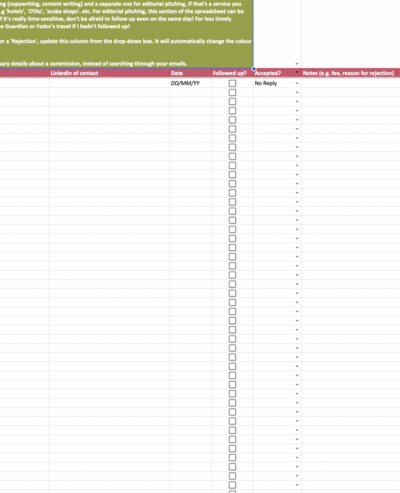400x493 pixels.
Task: Open the bottom-most Accepted dropdown arrow
Action: pyautogui.click(x=297, y=485)
